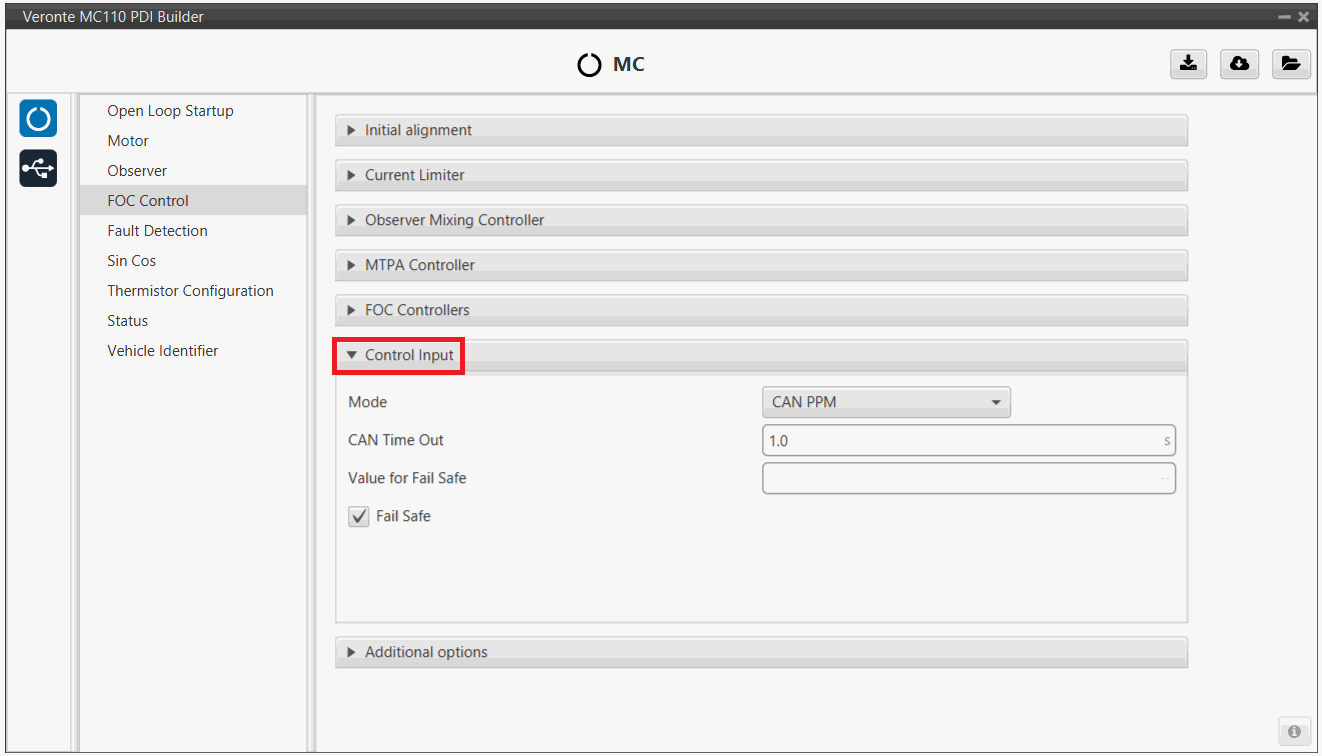Click the save to disk download icon
The height and width of the screenshot is (756, 1322).
[x=1187, y=64]
